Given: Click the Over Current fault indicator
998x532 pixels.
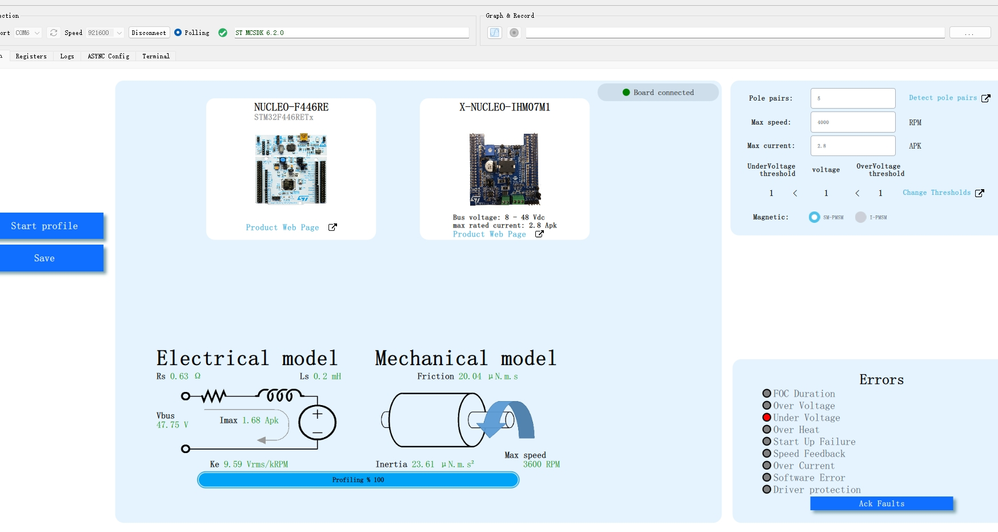Looking at the screenshot, I should coord(766,466).
